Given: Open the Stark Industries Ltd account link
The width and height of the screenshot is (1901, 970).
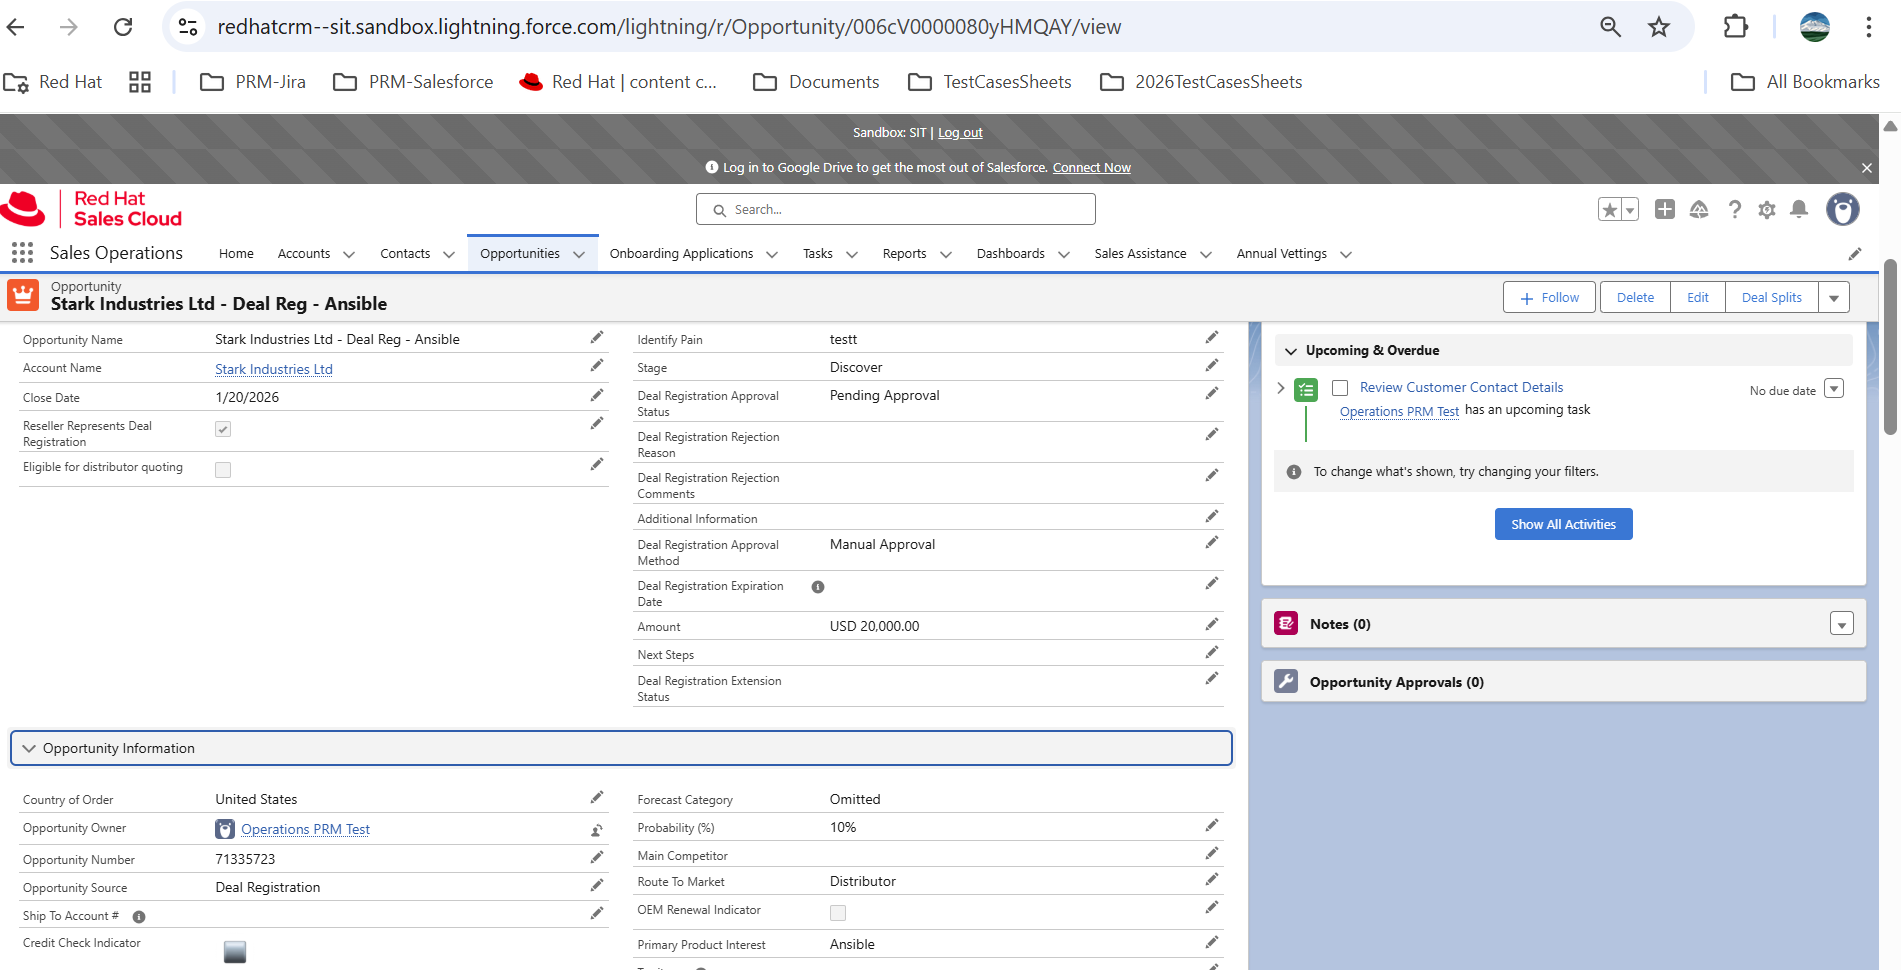Looking at the screenshot, I should coord(274,369).
